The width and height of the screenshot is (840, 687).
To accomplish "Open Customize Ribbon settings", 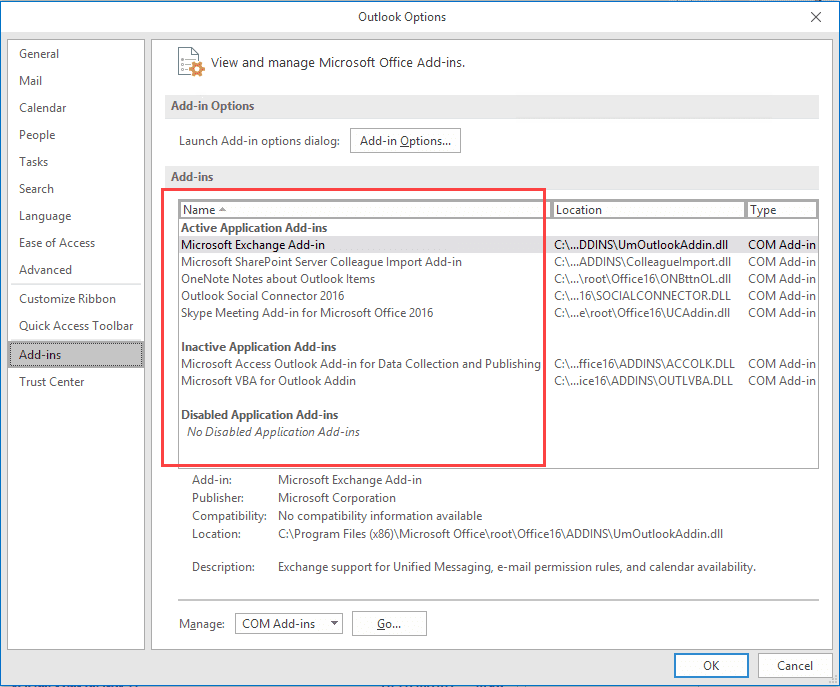I will [68, 299].
